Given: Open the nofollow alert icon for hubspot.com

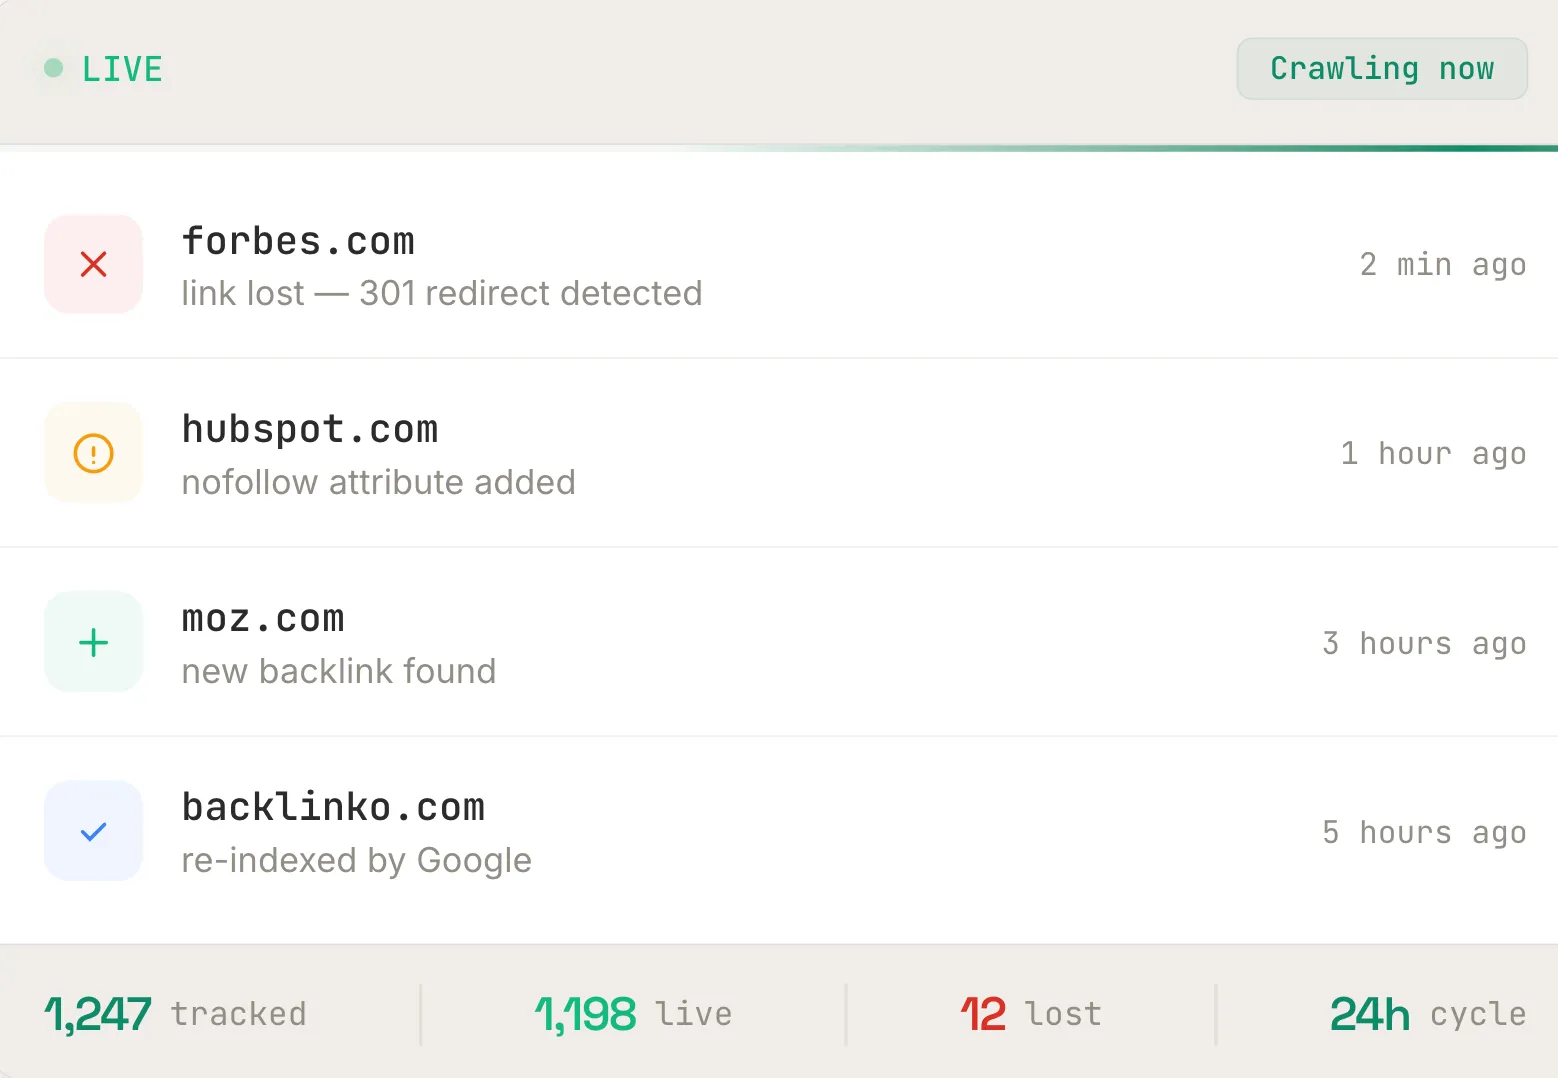Looking at the screenshot, I should tap(93, 452).
